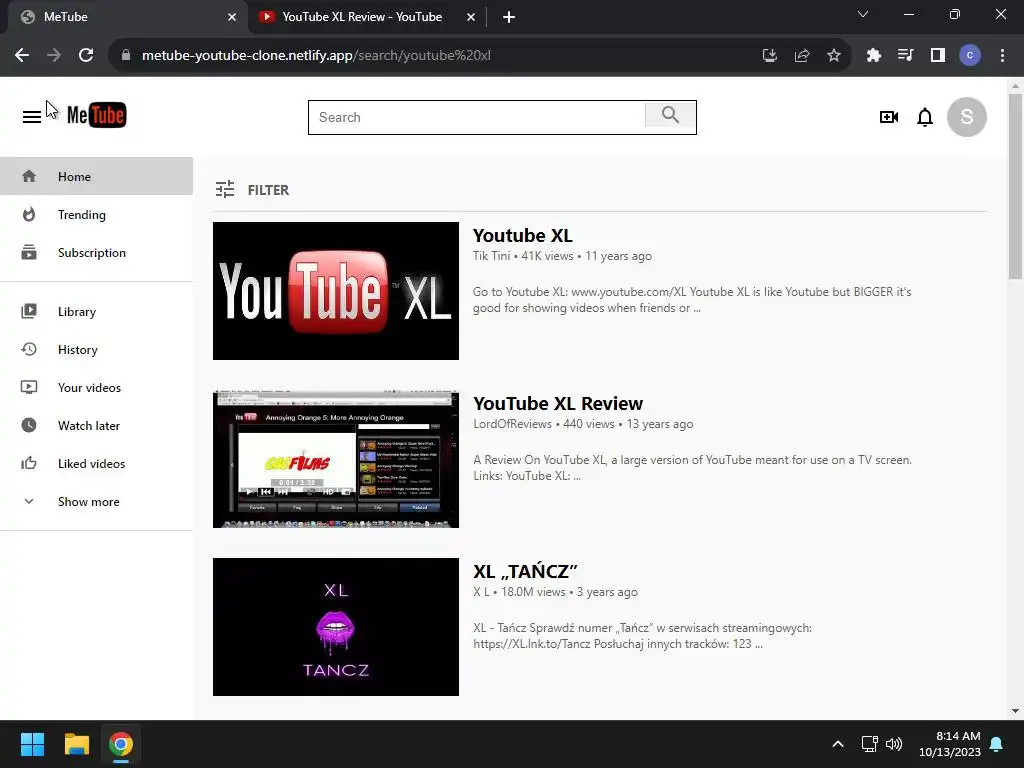Click the YouTube XL Review thumbnail
Viewport: 1024px width, 768px height.
[x=336, y=458]
